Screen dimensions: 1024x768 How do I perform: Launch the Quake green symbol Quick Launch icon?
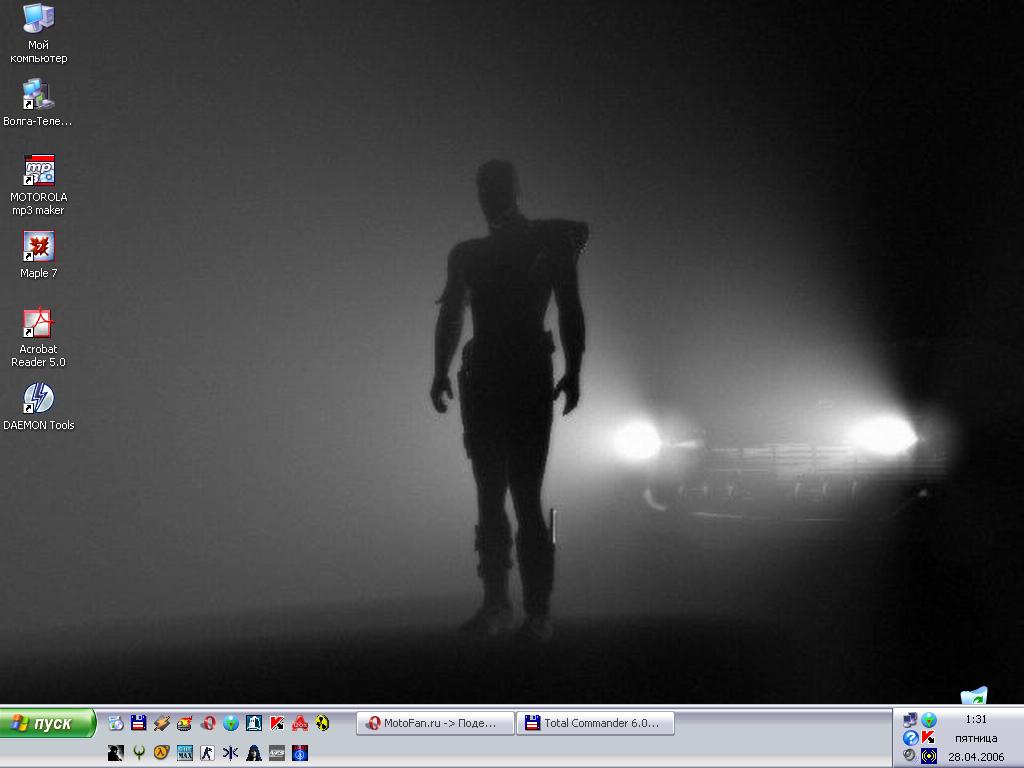(138, 753)
